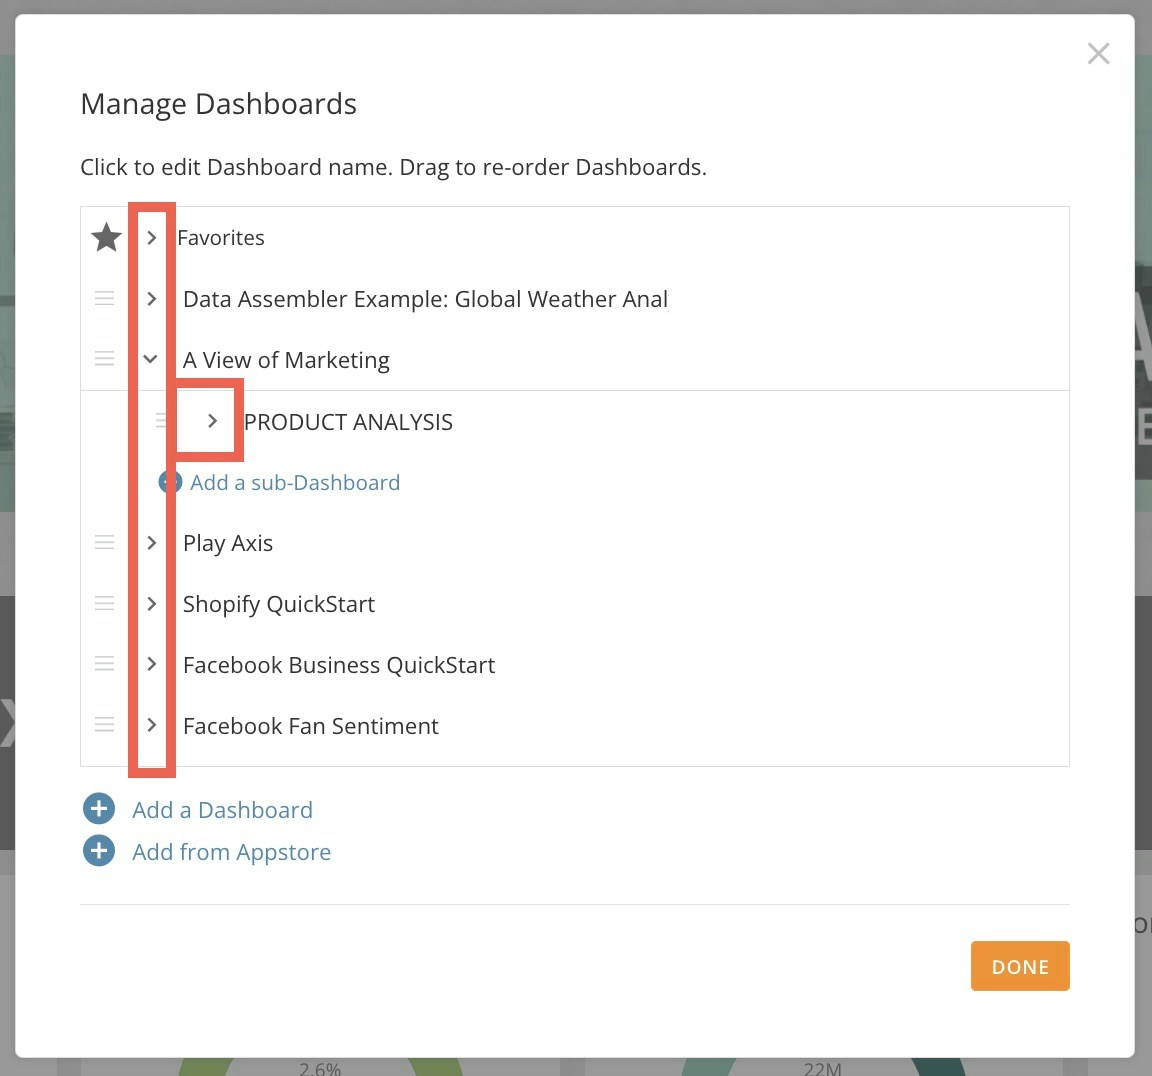Screen dimensions: 1152x1076
Task: Click the DONE button
Action: [x=1020, y=966]
